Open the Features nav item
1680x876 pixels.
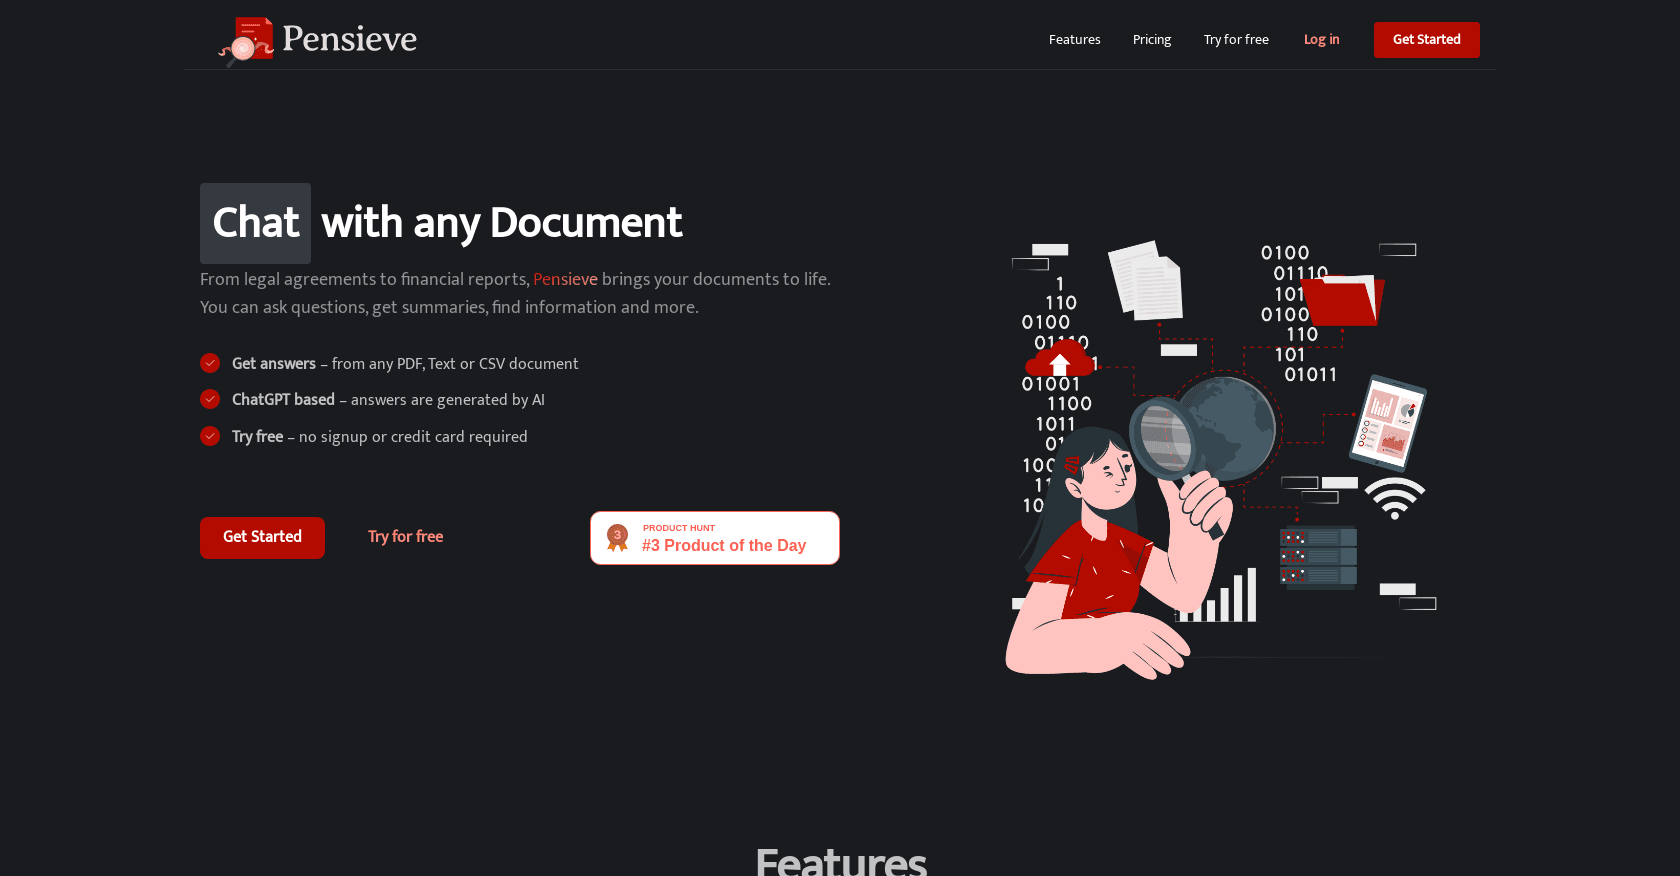pyautogui.click(x=1074, y=40)
